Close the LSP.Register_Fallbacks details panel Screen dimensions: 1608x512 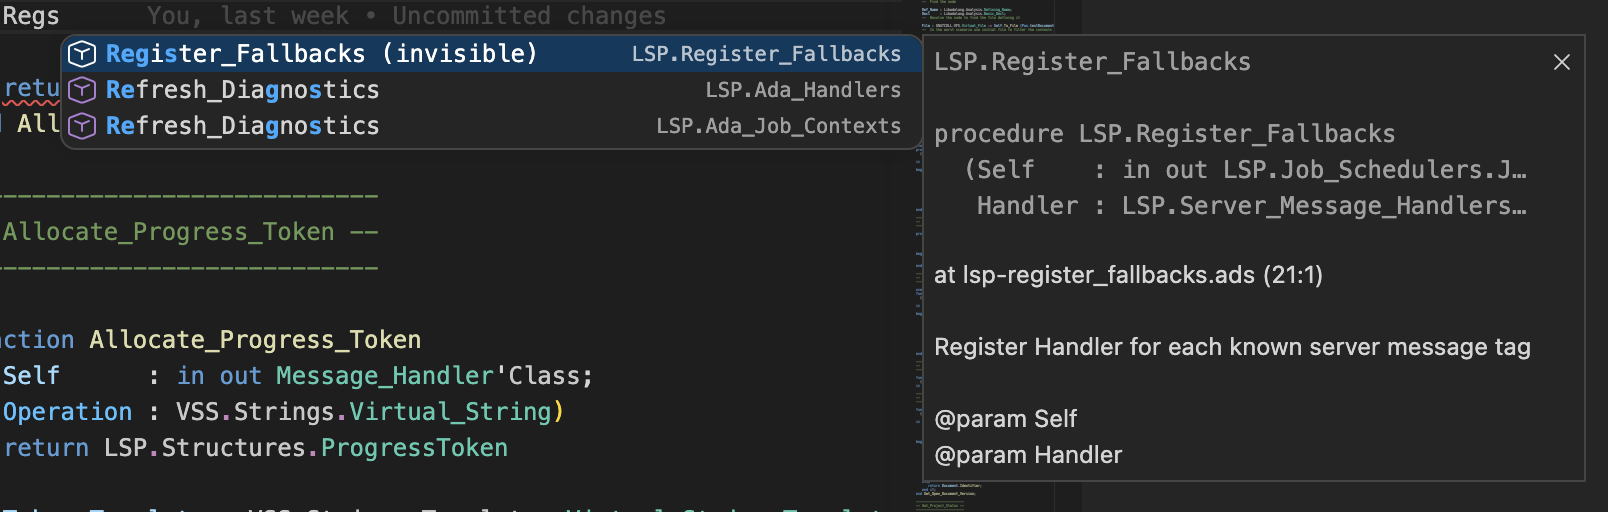(1561, 62)
